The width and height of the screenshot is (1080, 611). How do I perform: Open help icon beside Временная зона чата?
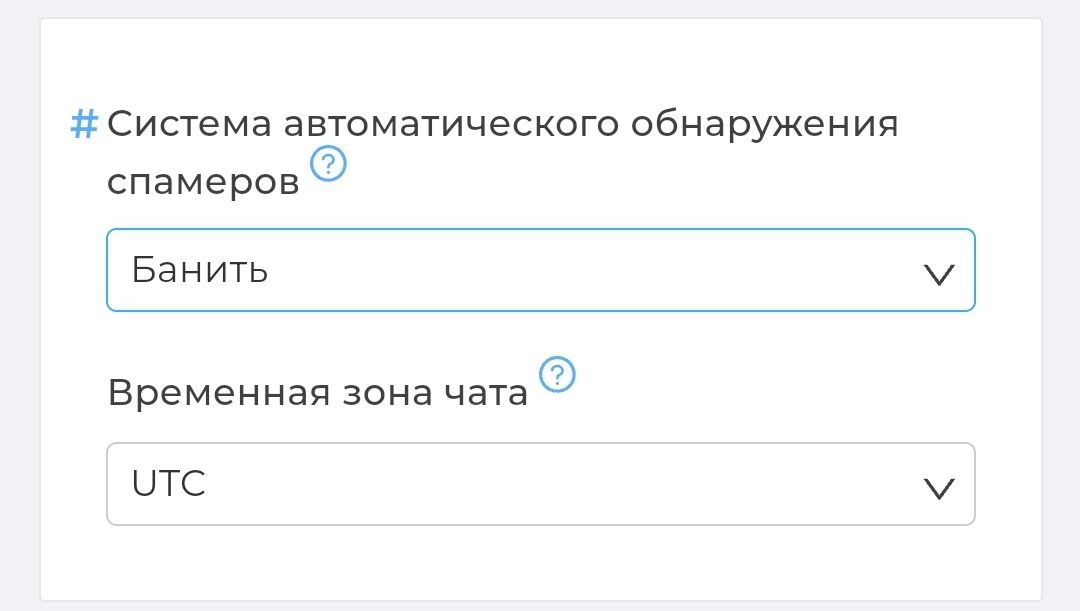tap(557, 376)
